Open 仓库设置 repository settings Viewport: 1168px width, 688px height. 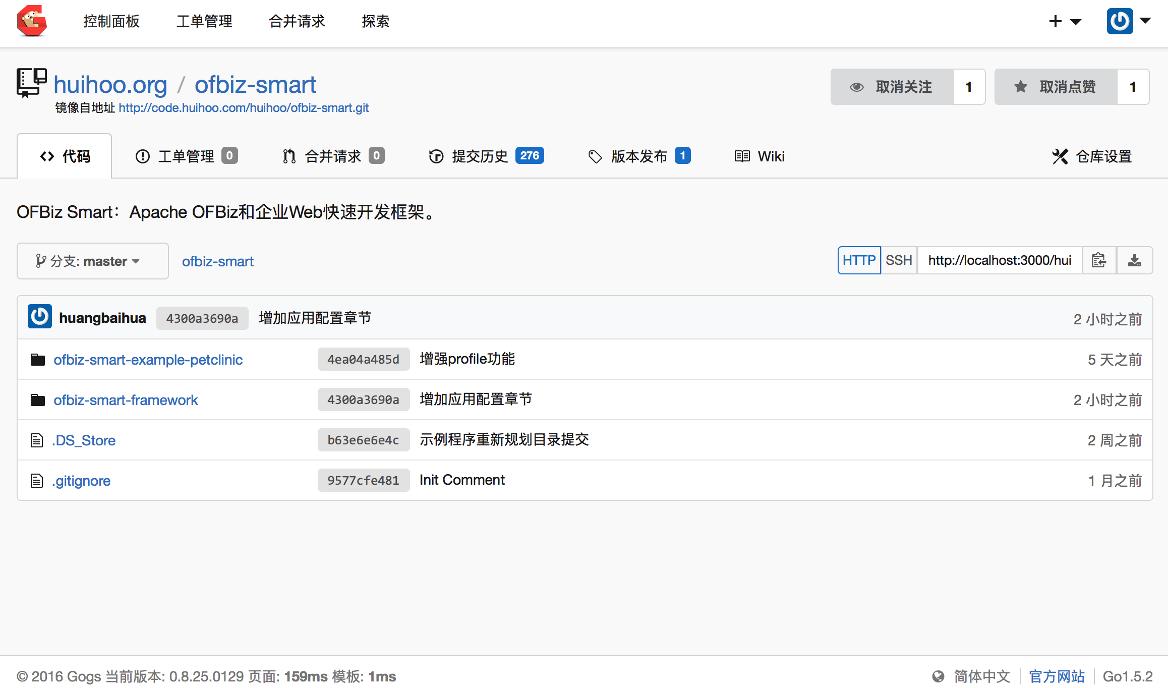[1092, 156]
